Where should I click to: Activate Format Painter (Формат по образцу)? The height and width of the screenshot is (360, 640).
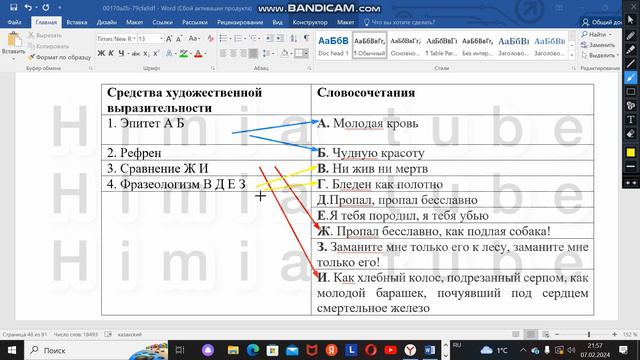click(x=60, y=57)
